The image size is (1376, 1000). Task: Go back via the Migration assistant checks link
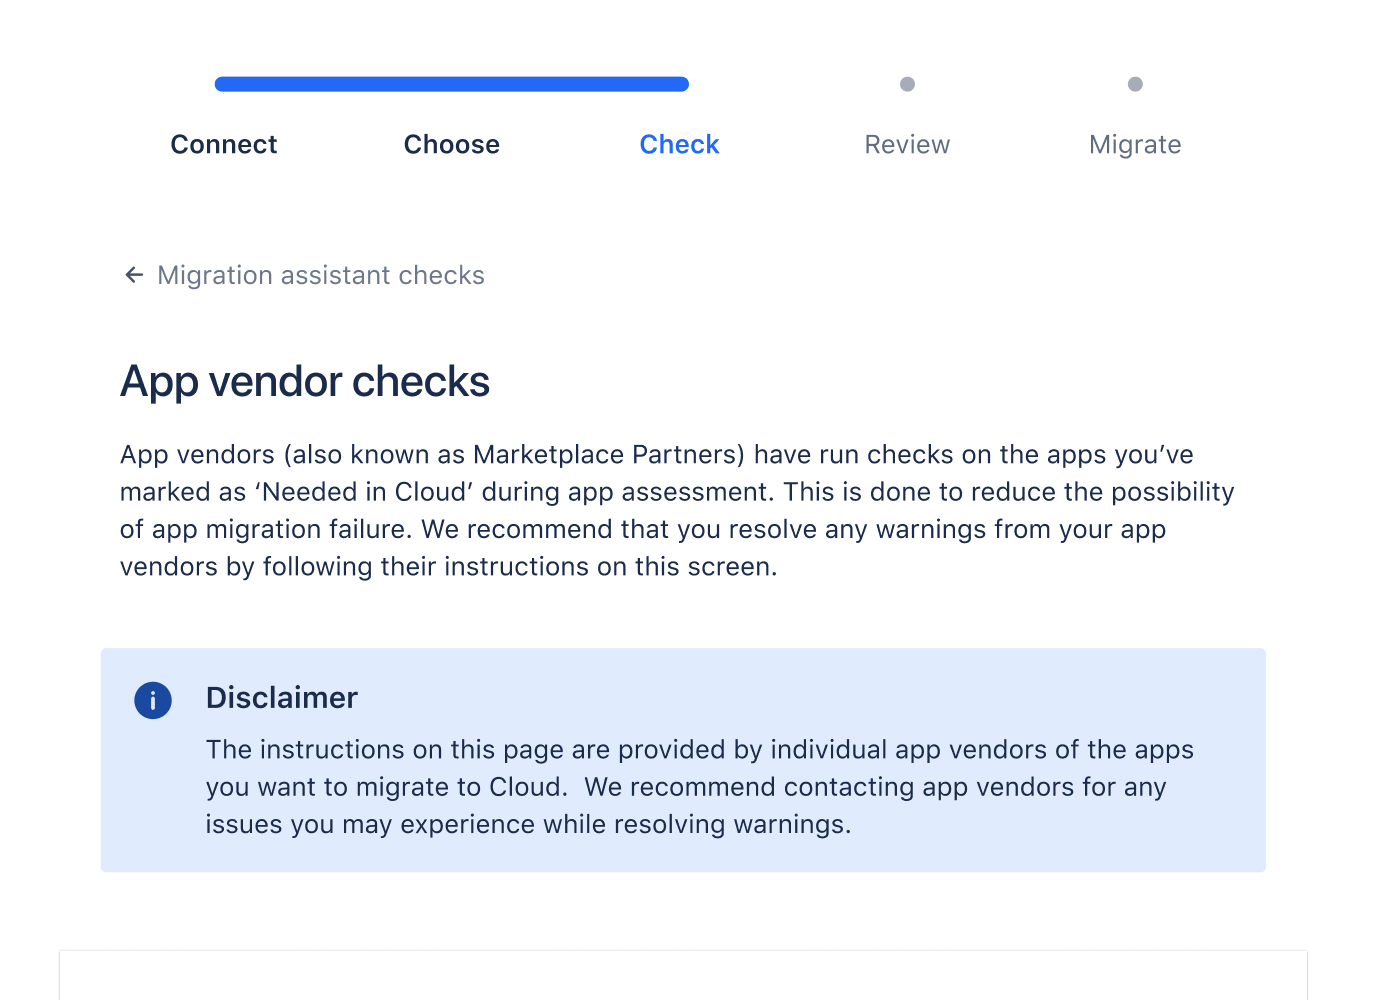[x=320, y=275]
